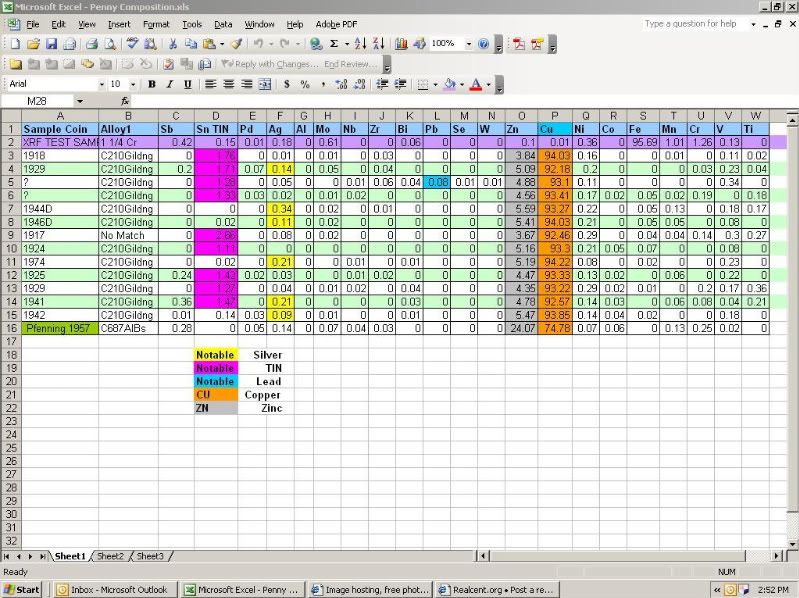Screen dimensions: 799x598
Task: Sort Descending Z-A icon
Action: (x=378, y=44)
